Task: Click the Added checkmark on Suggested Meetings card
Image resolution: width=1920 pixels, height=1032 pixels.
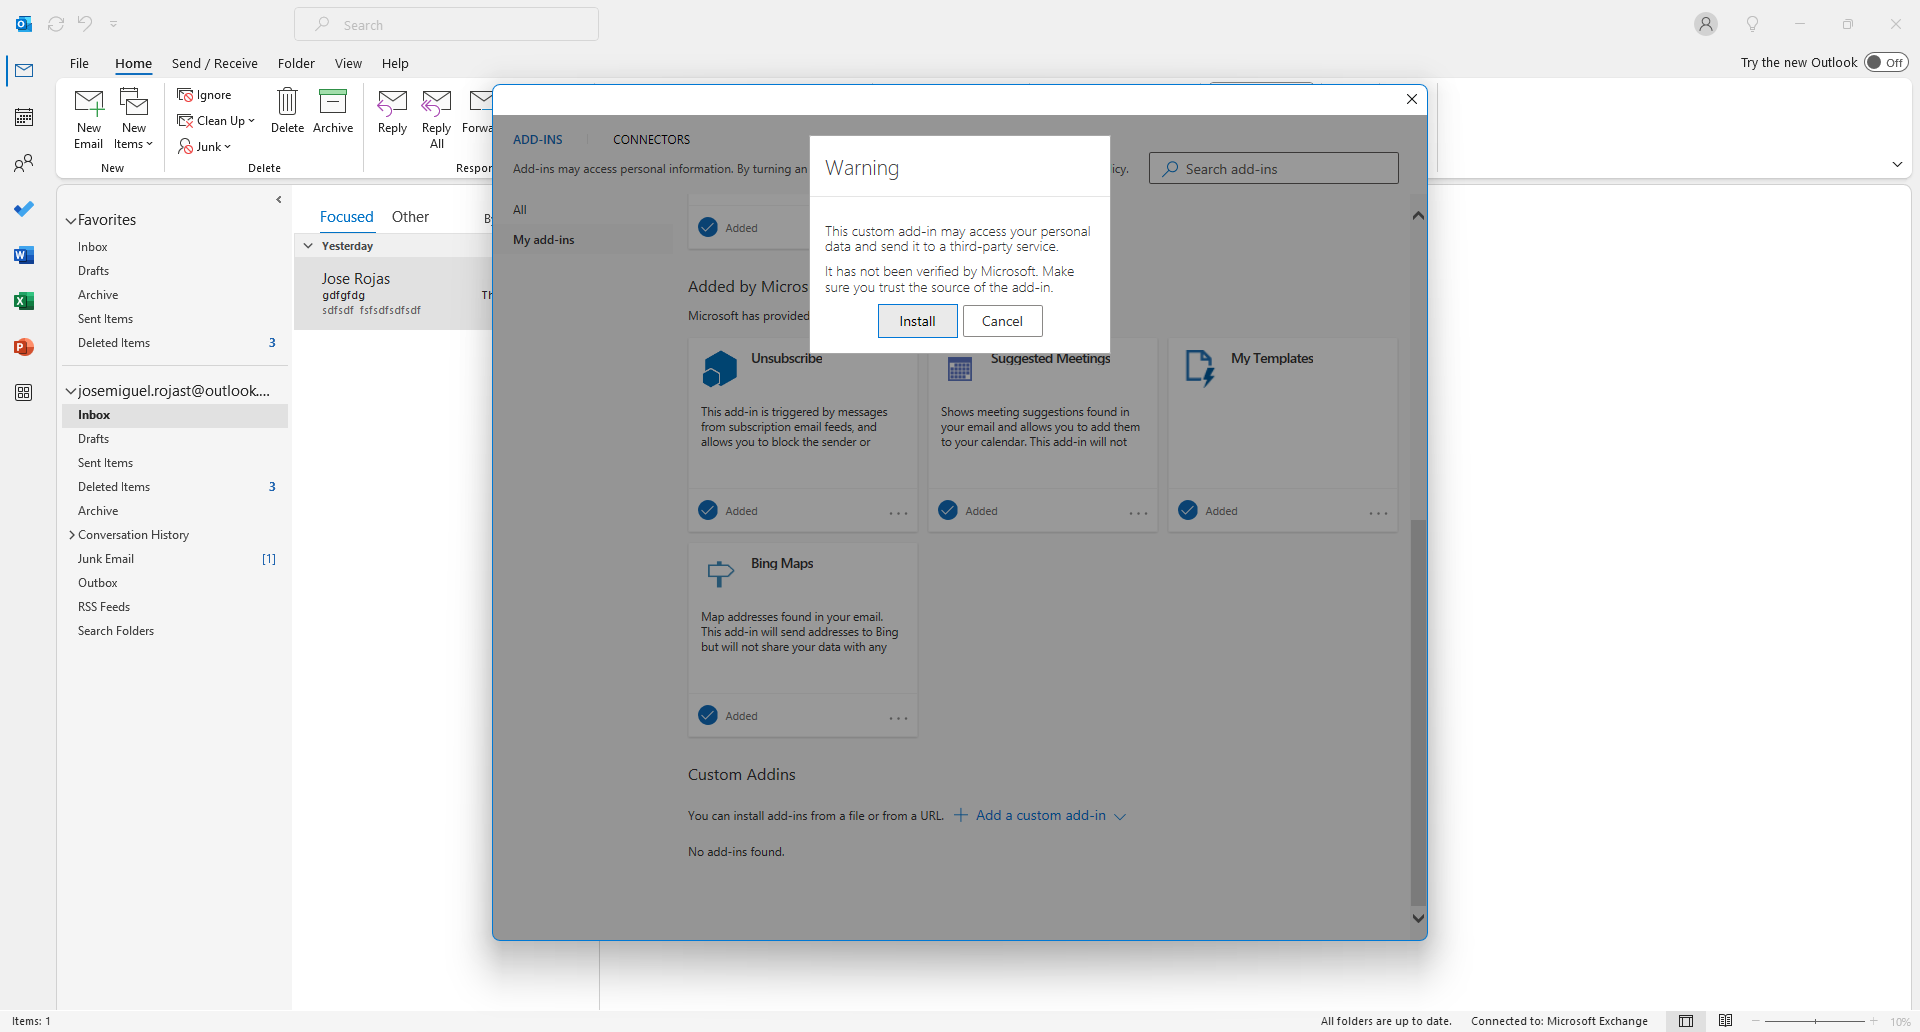Action: [948, 511]
